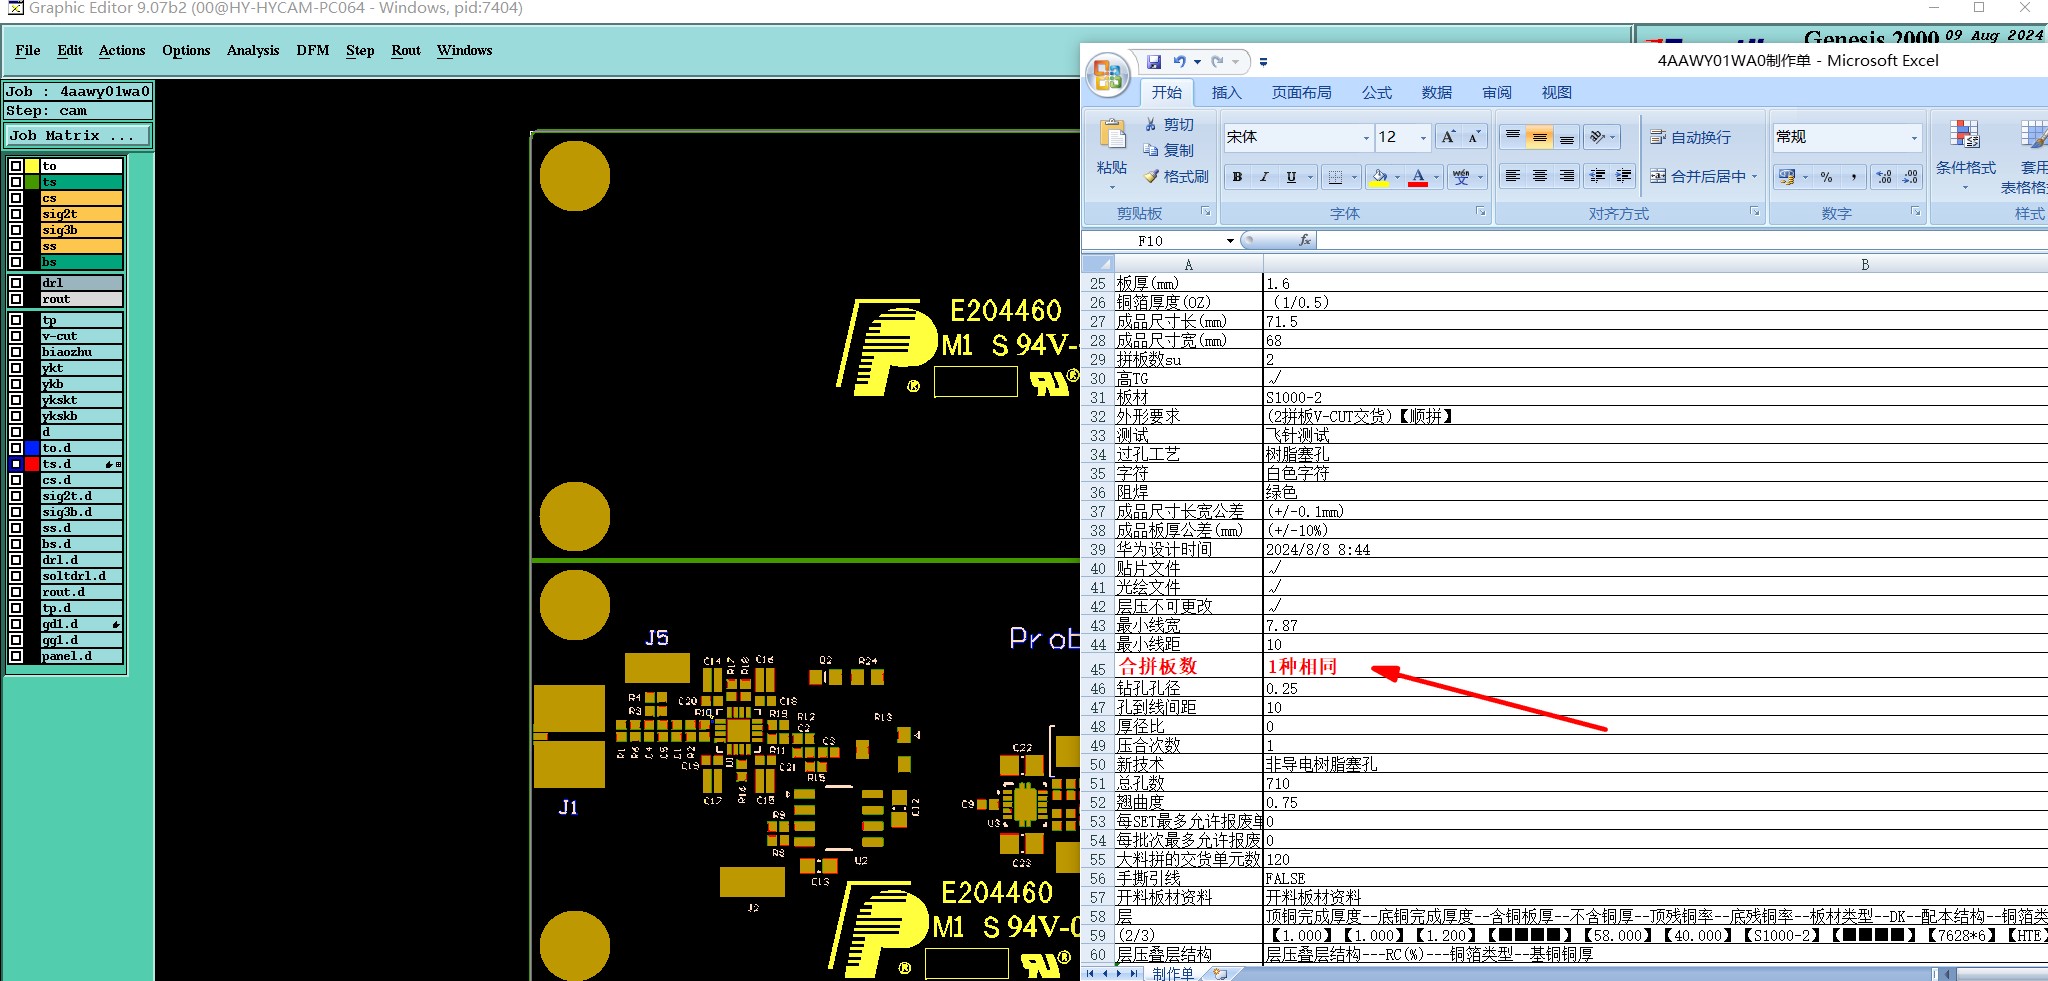Toggle checkbox for layer 'to'
Screen dimensions: 2048x981
pyautogui.click(x=16, y=166)
